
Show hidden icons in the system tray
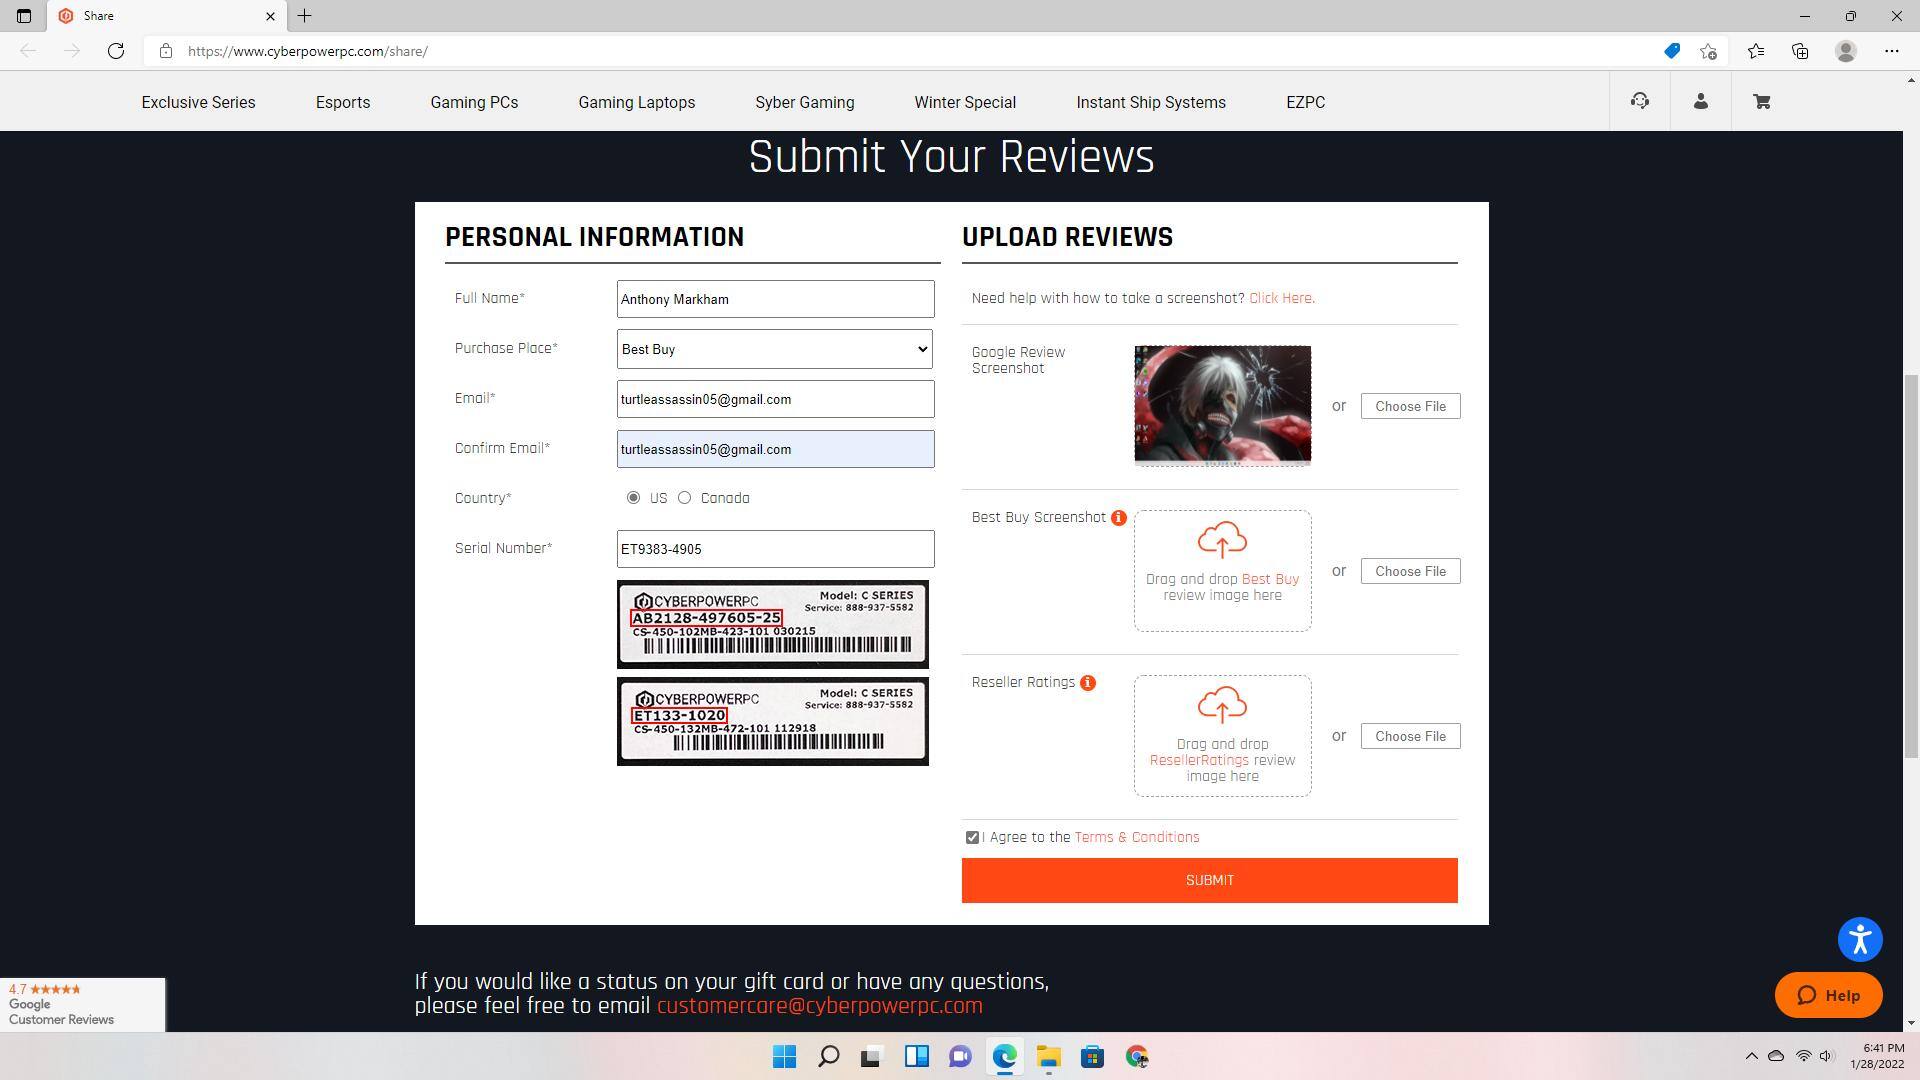[1752, 1056]
